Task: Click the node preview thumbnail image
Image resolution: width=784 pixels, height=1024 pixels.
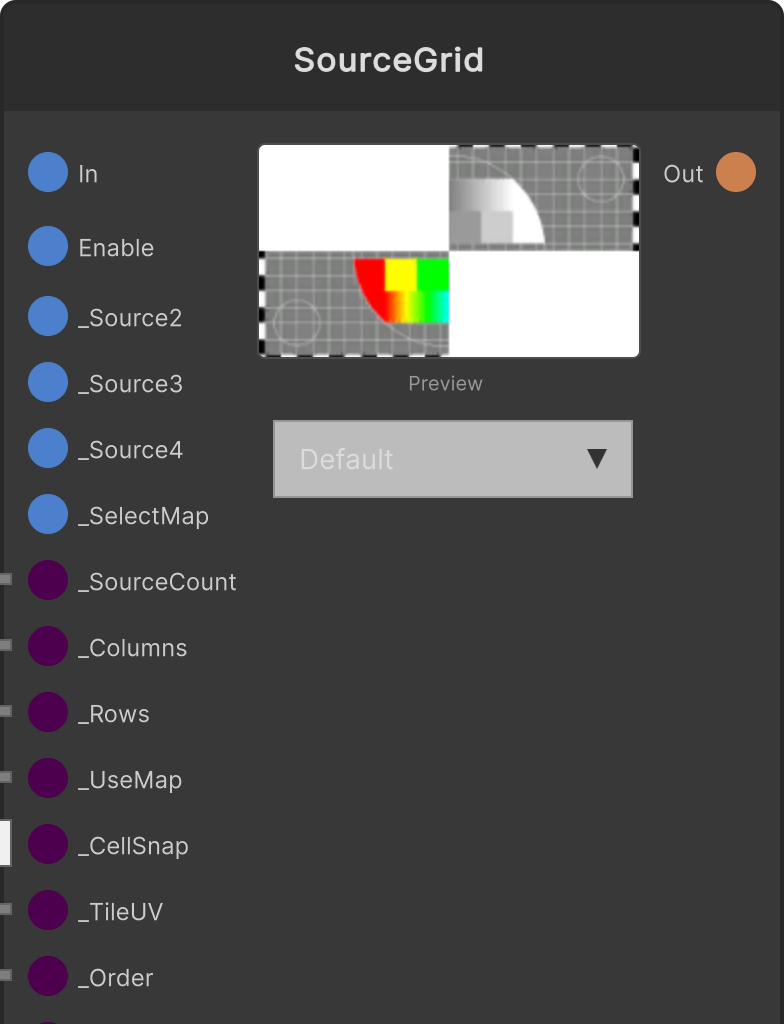Action: (x=449, y=251)
